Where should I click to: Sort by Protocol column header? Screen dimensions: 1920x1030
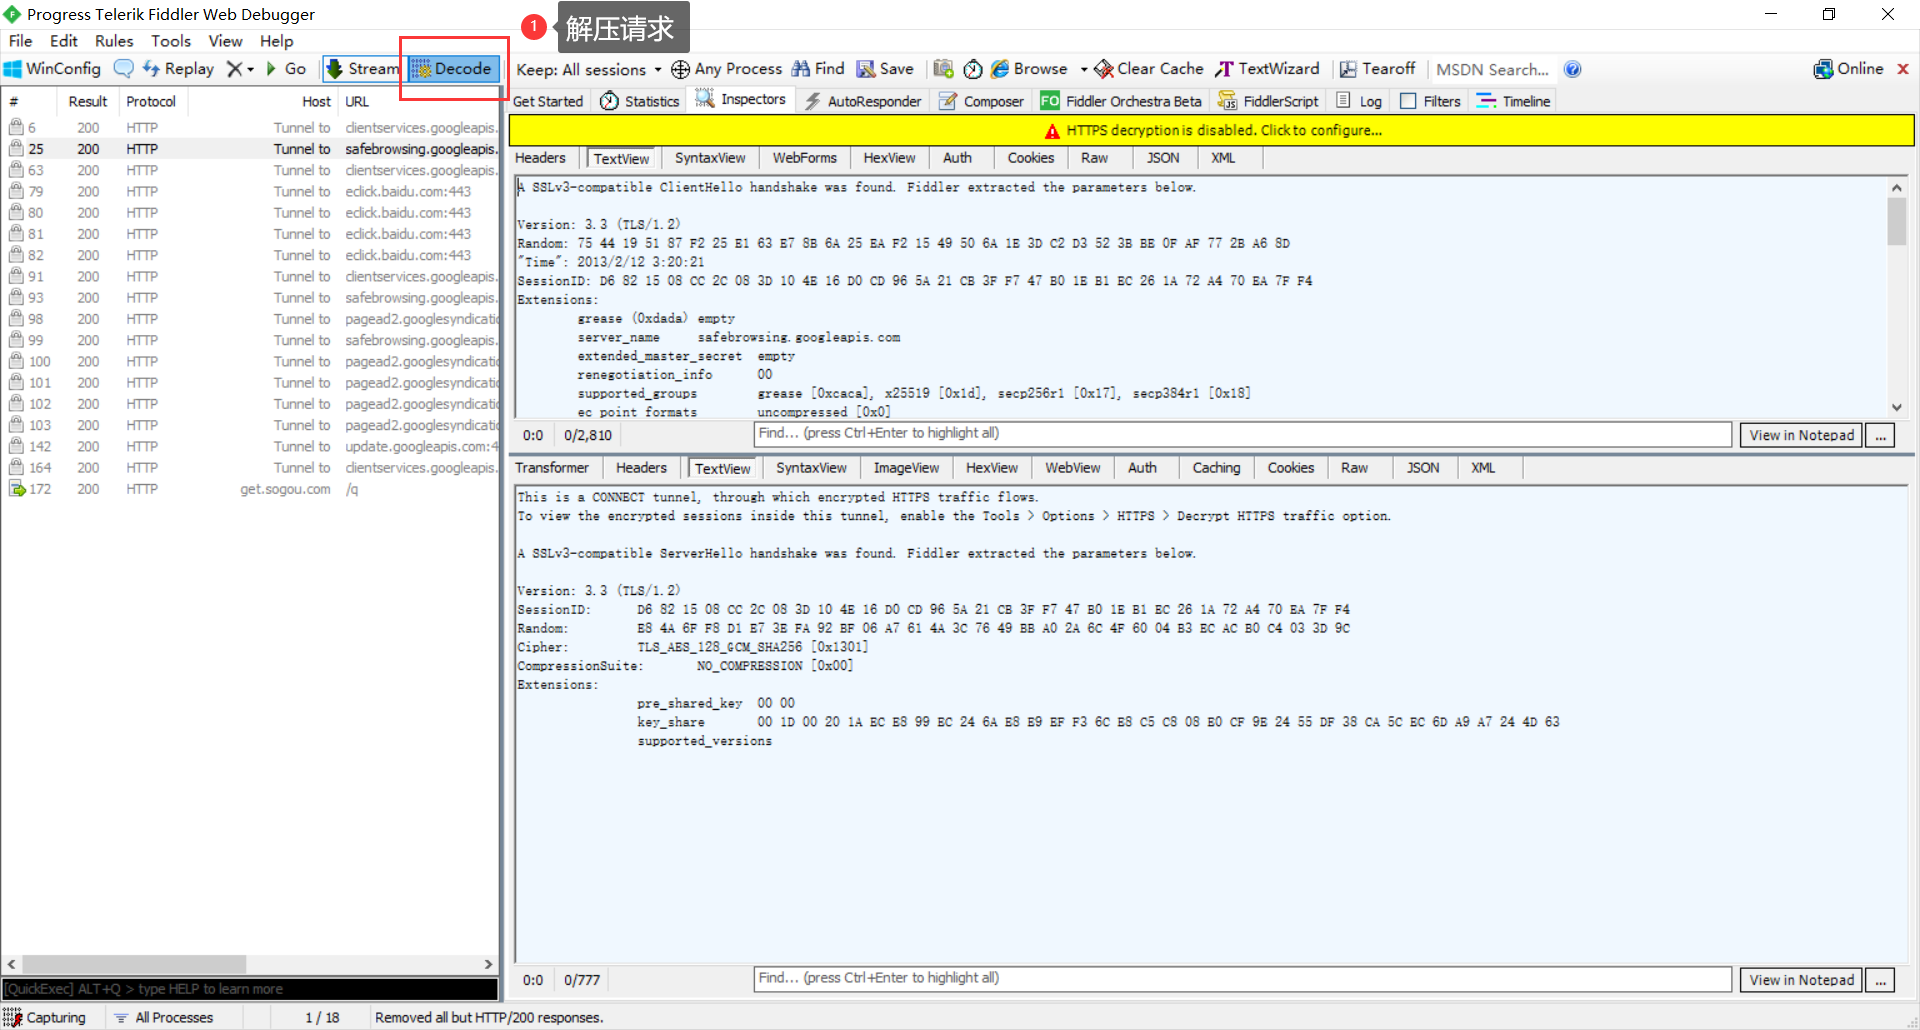pyautogui.click(x=151, y=101)
